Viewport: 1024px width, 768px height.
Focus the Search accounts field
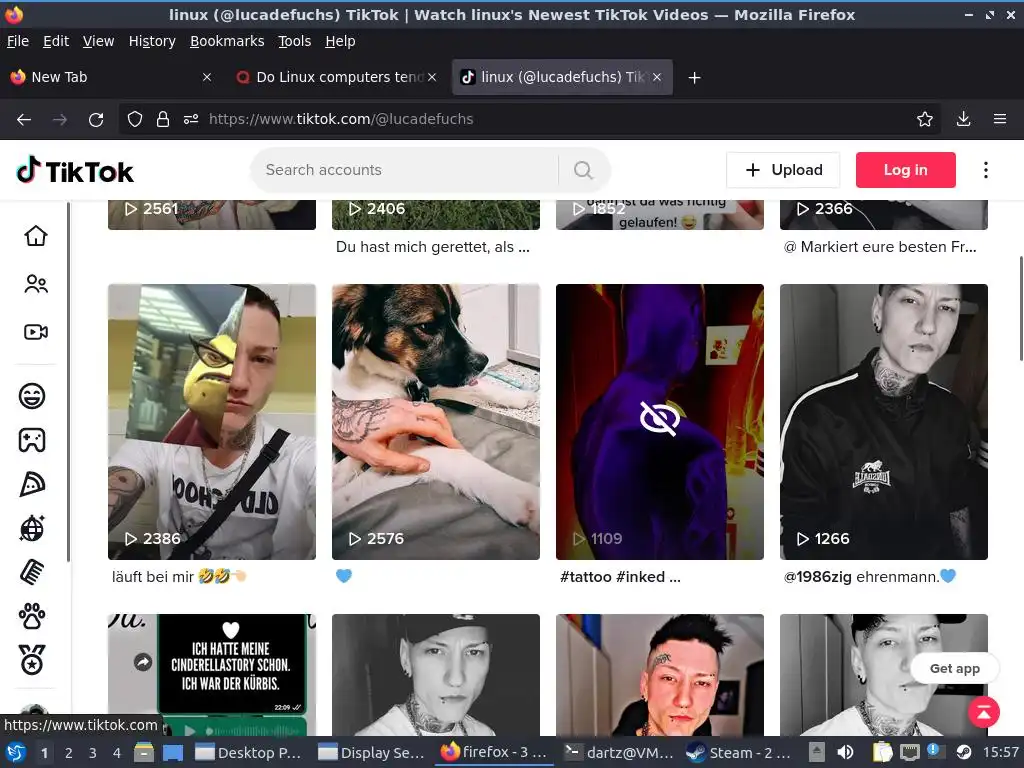pyautogui.click(x=405, y=170)
